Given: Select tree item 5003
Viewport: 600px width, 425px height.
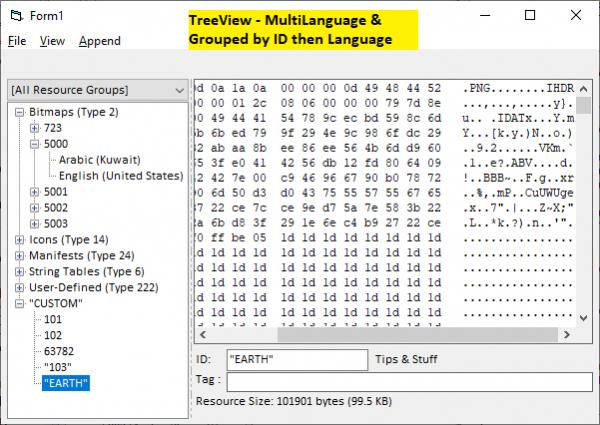Looking at the screenshot, I should point(56,224).
